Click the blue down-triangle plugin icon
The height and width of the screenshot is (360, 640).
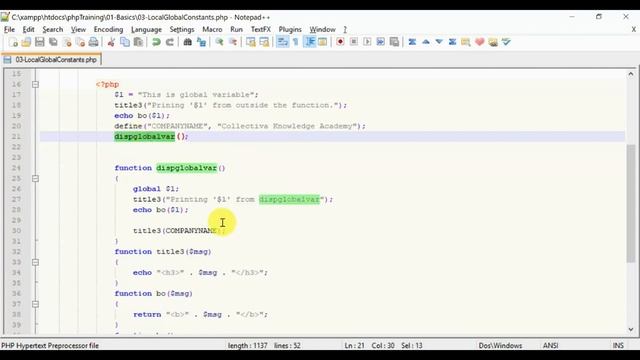[x=439, y=42]
